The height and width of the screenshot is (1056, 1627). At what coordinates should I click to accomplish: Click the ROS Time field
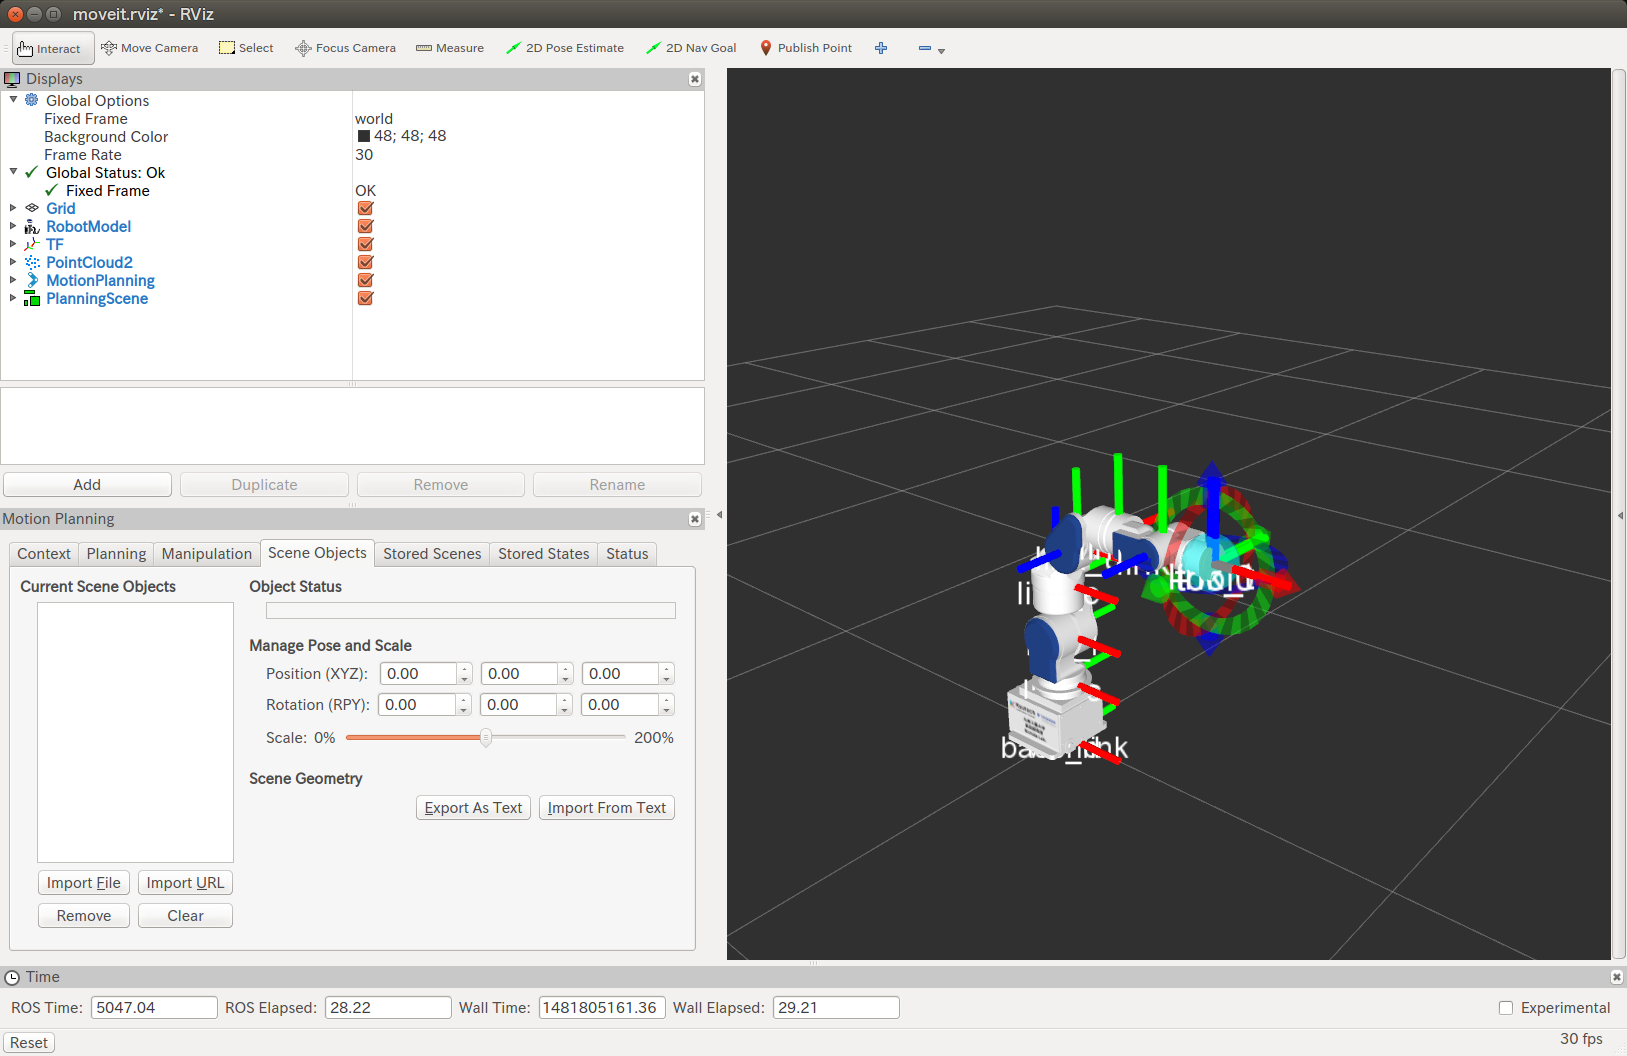point(154,1008)
